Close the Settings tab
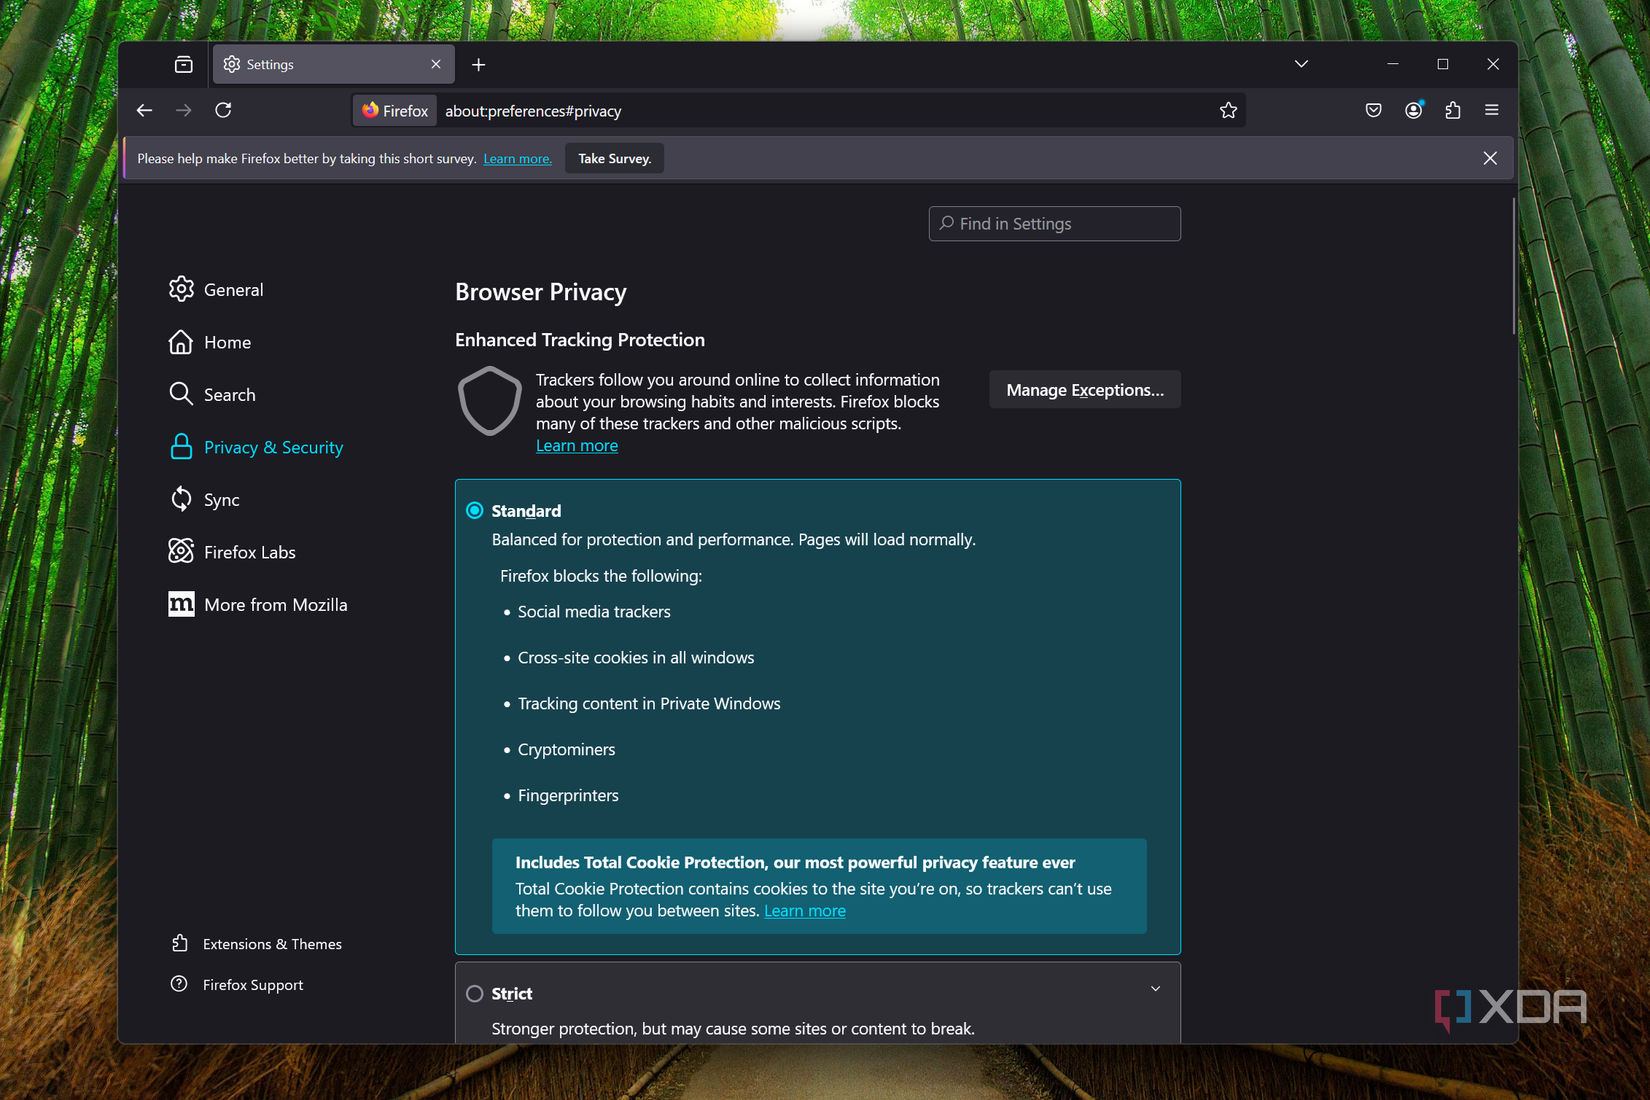The height and width of the screenshot is (1100, 1650). click(436, 64)
